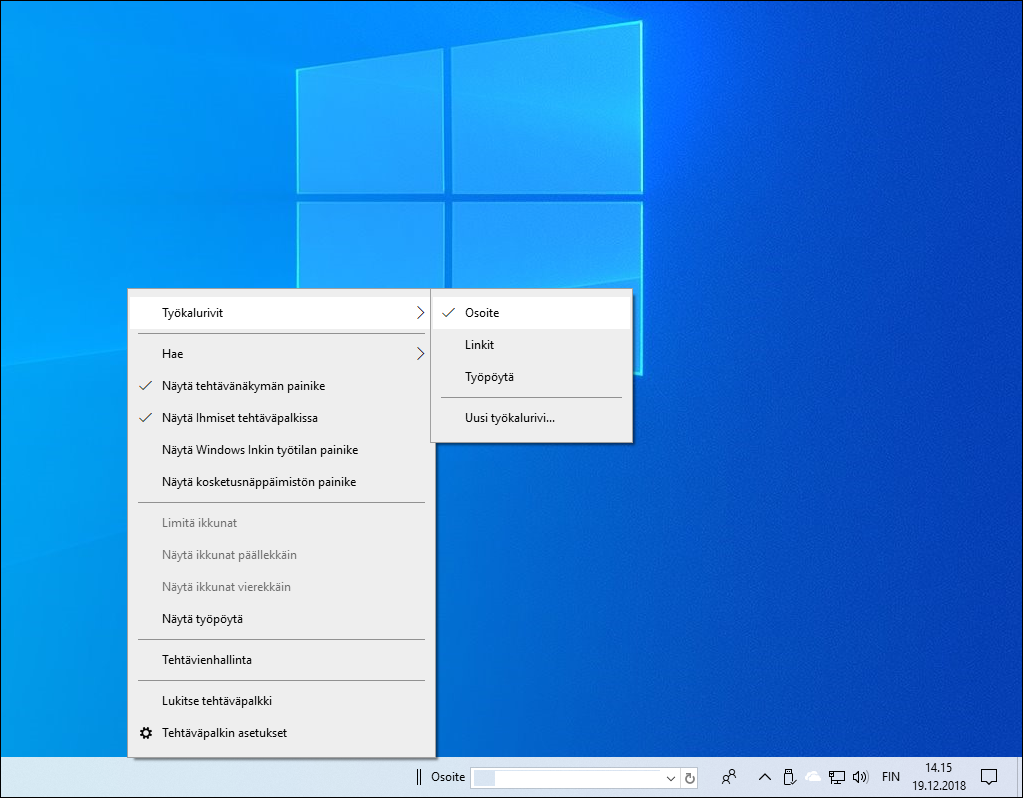1023x798 pixels.
Task: Click the gear icon beside Tehtäväpalkin asetukset
Action: [x=146, y=733]
